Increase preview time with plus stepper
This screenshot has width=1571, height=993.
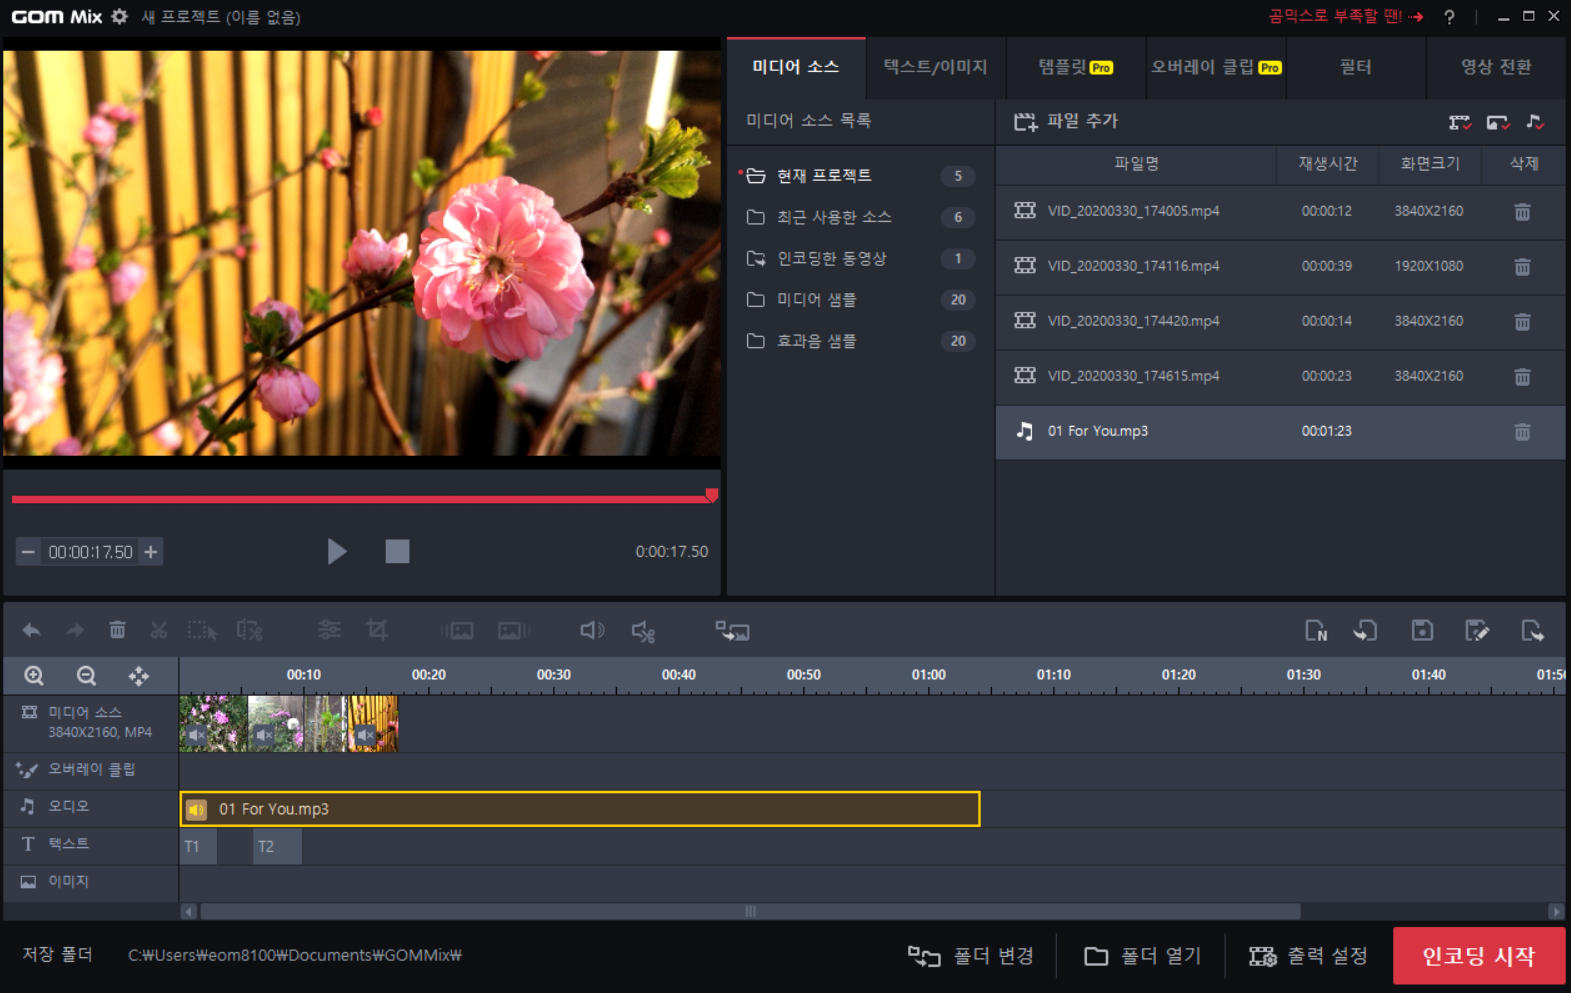click(151, 552)
